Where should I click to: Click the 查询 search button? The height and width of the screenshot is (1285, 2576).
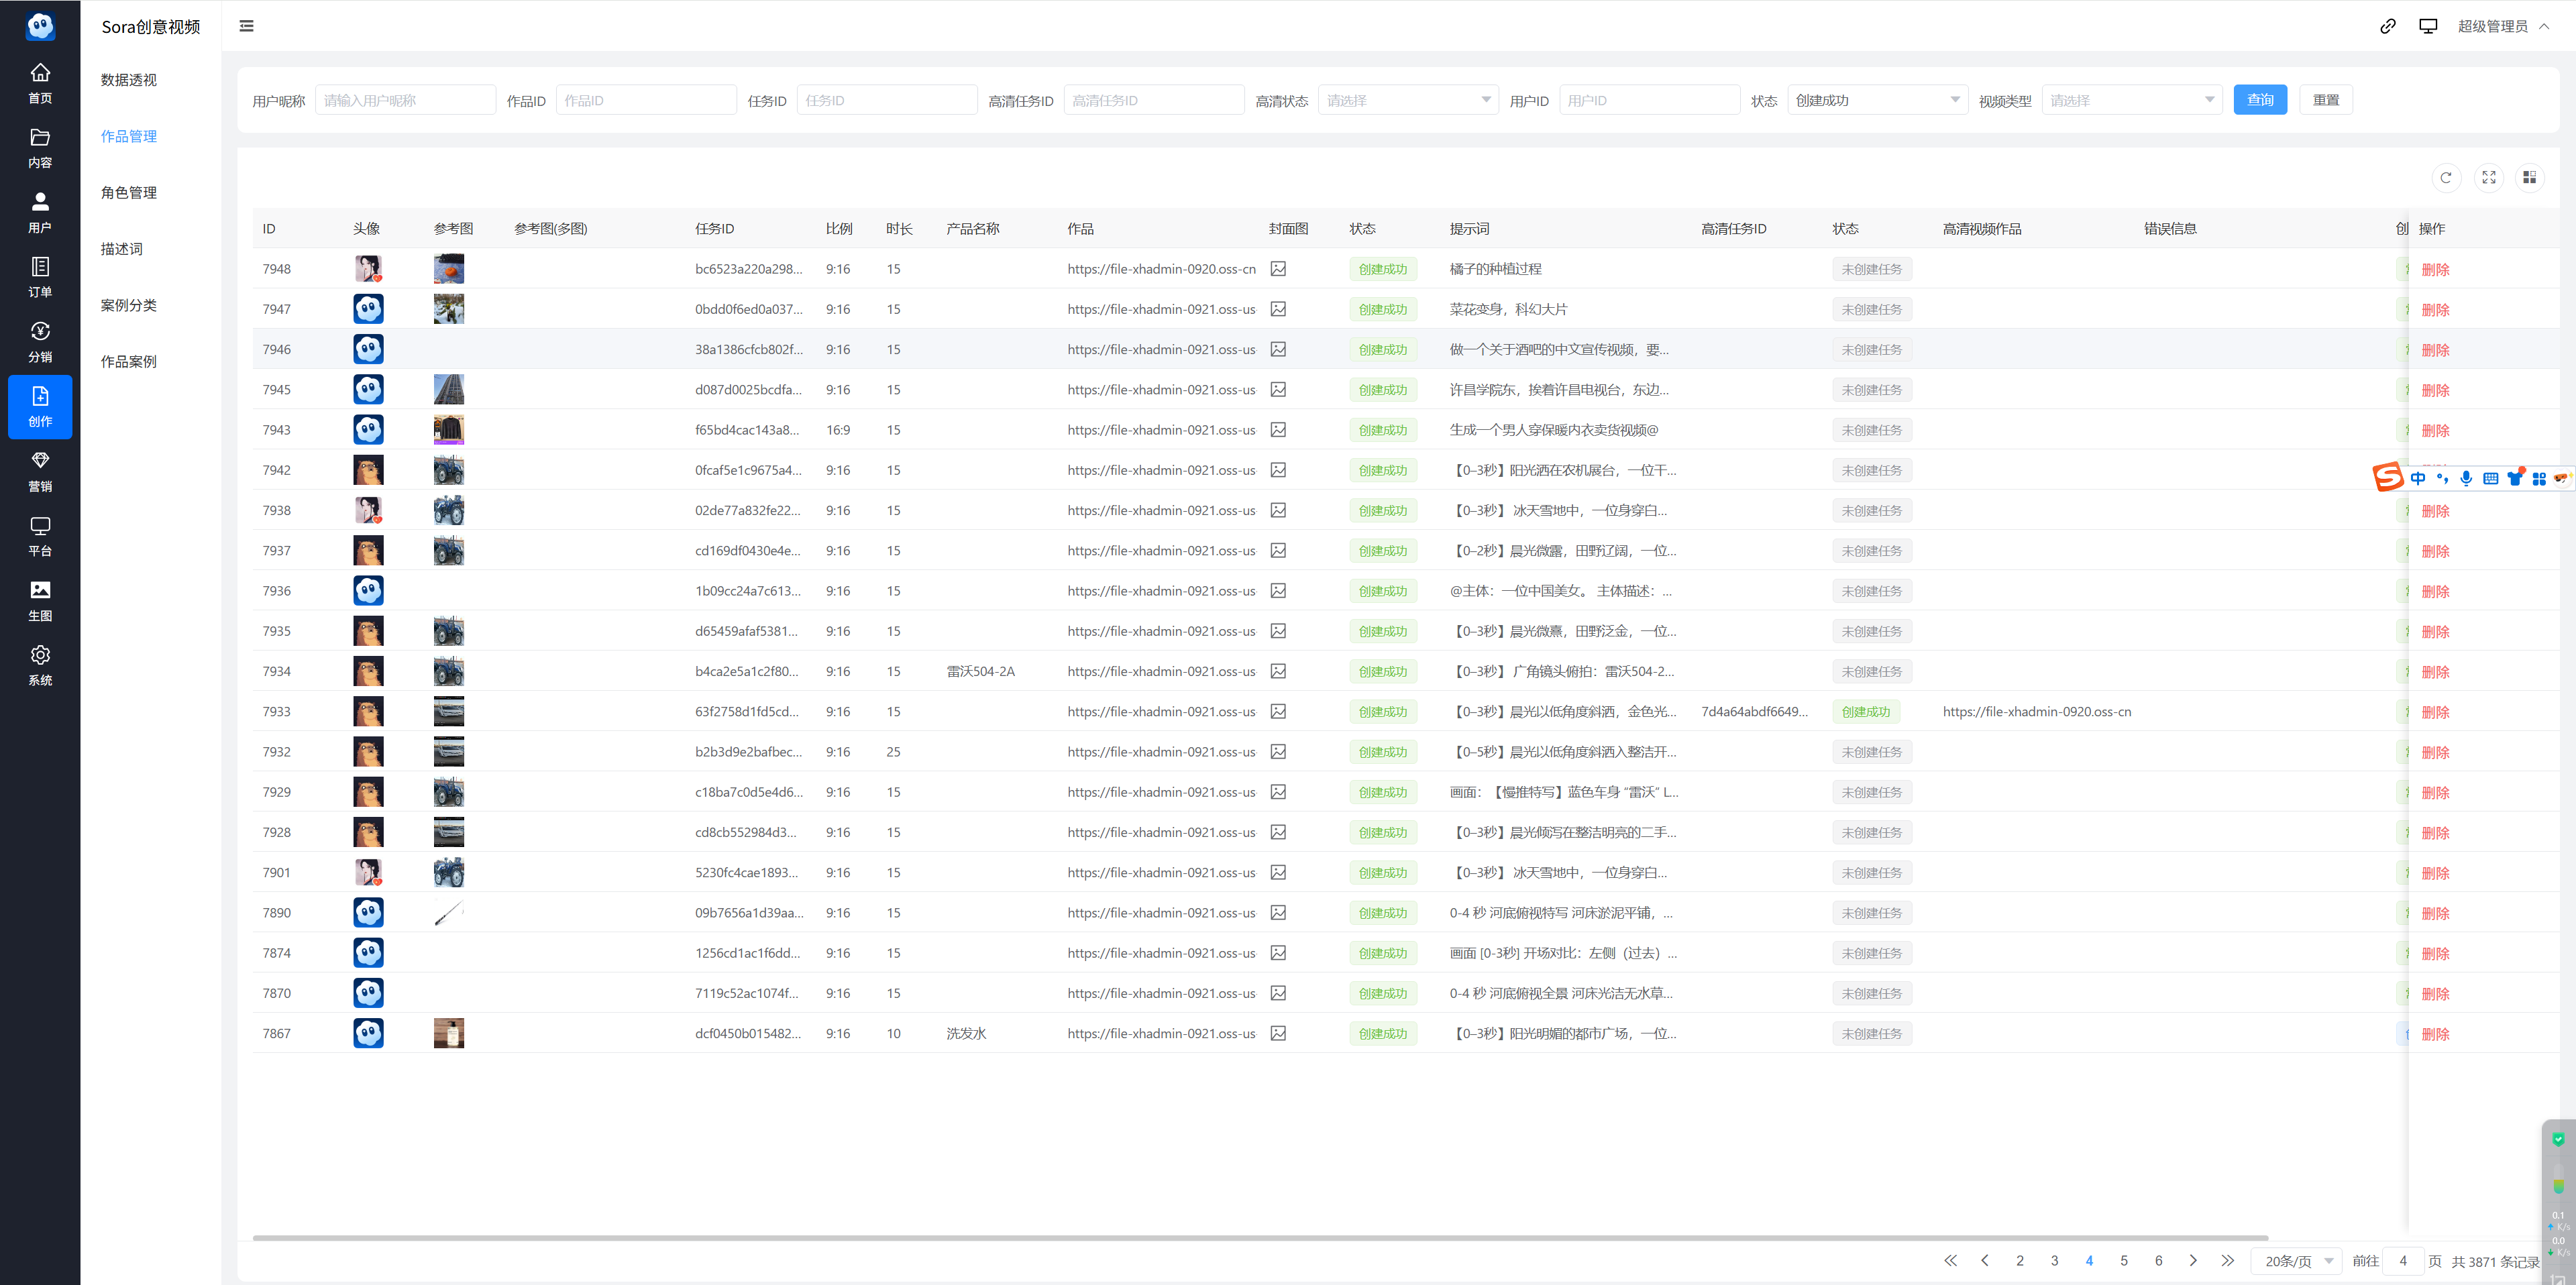click(x=2259, y=100)
